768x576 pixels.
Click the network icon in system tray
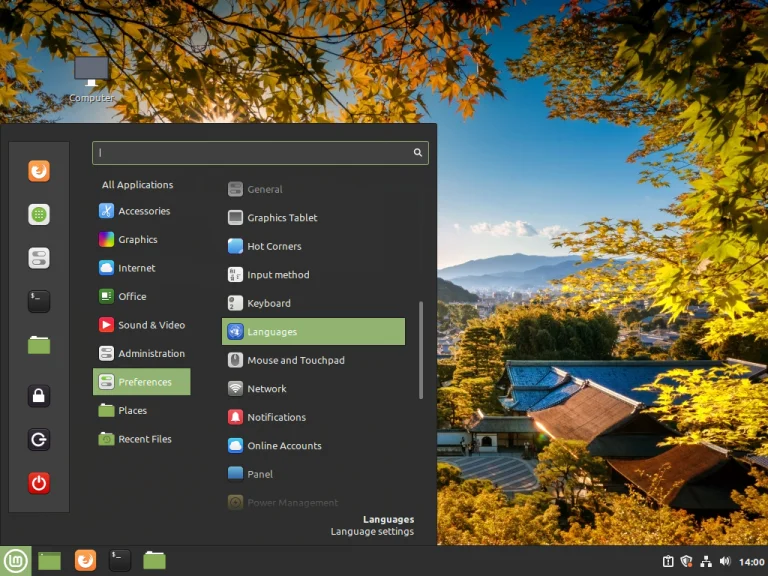pyautogui.click(x=706, y=561)
